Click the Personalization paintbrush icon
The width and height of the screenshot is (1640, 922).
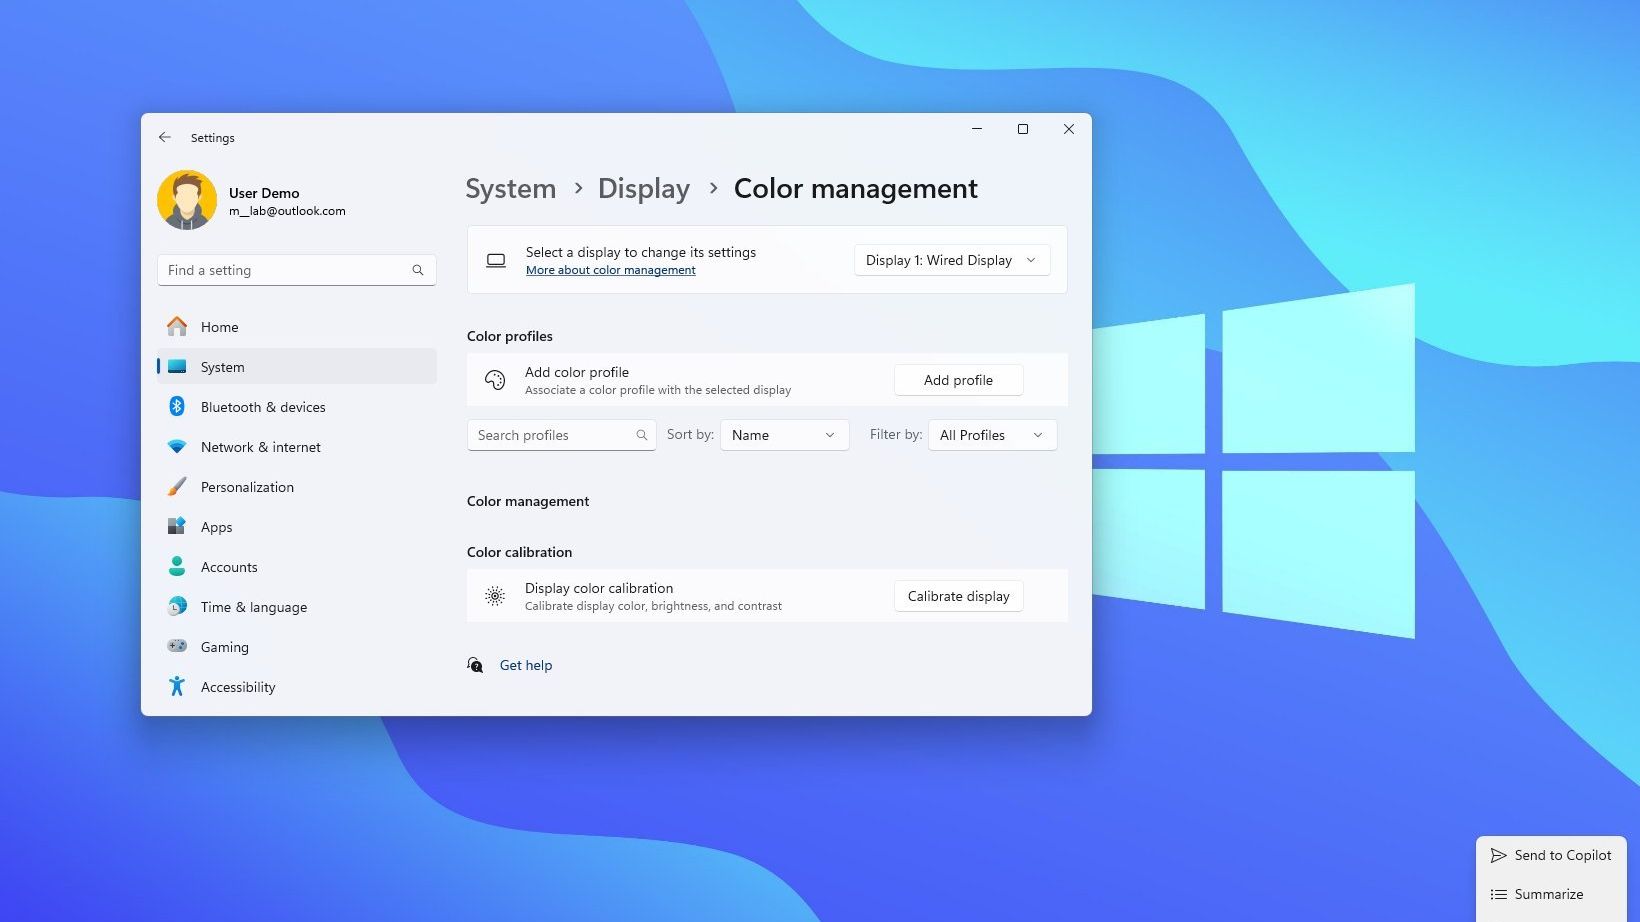(x=177, y=487)
